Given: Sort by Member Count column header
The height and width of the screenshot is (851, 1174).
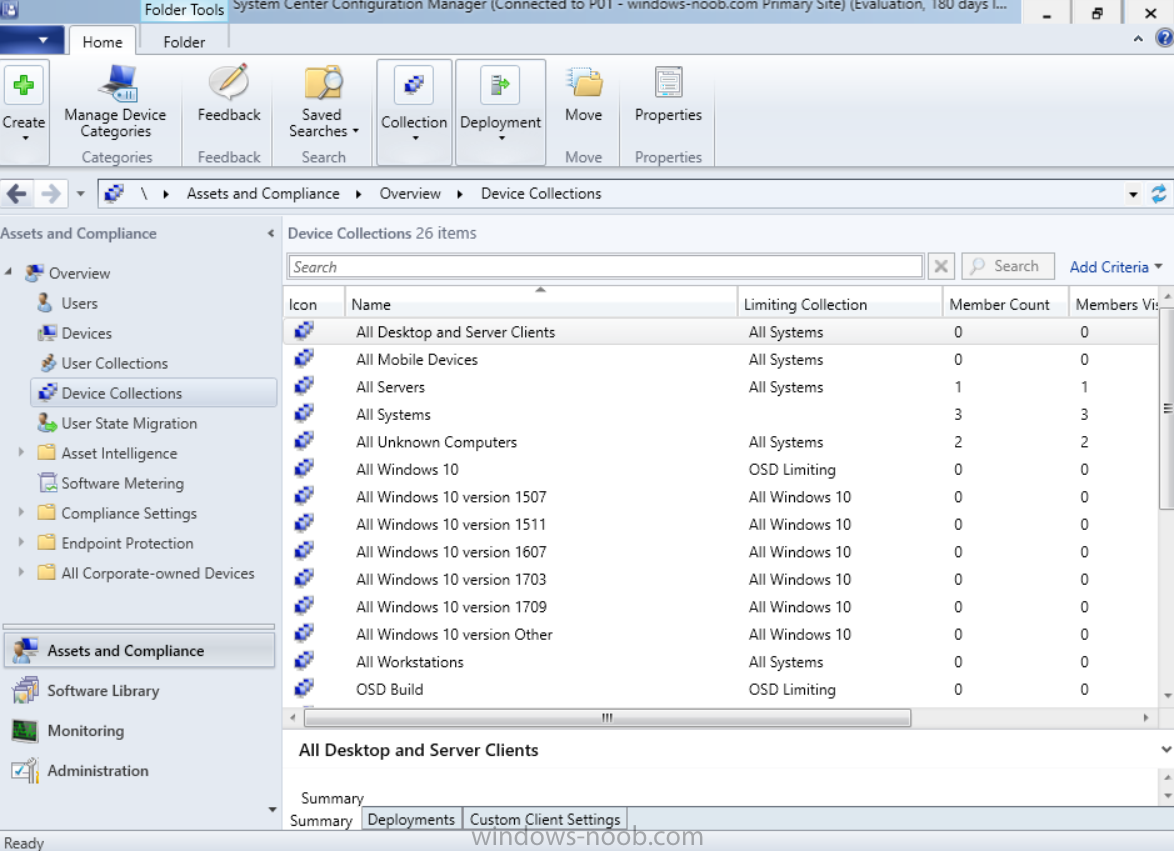Looking at the screenshot, I should pyautogui.click(x=1006, y=304).
